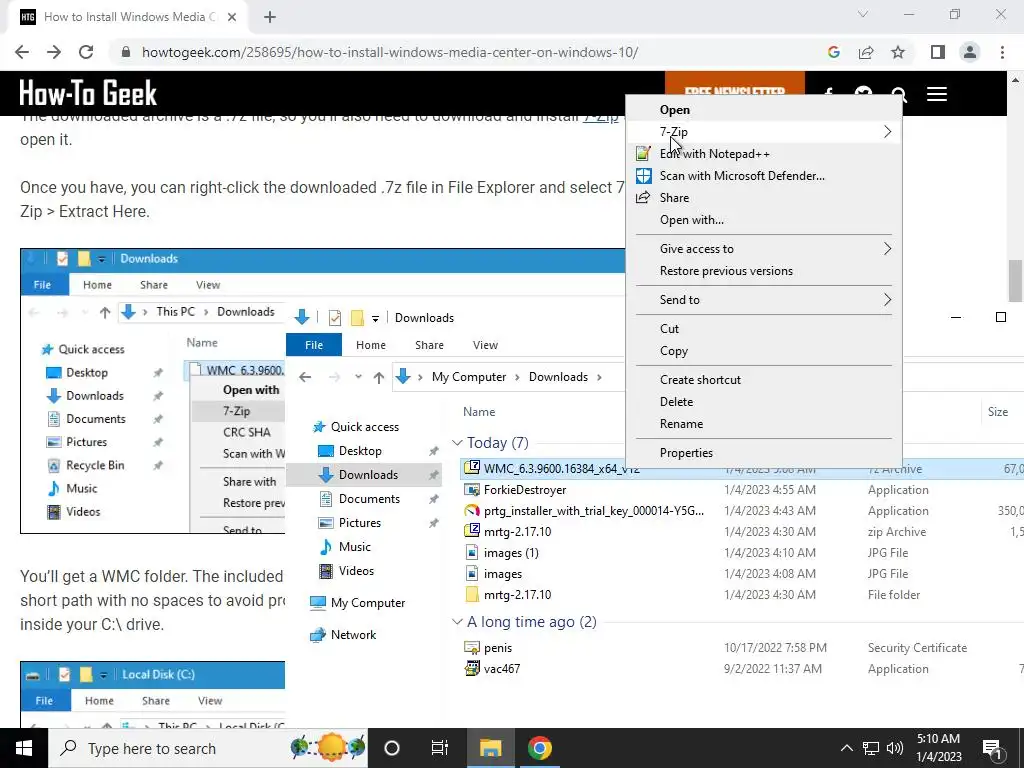Image resolution: width=1024 pixels, height=768 pixels.
Task: Choose Edit with Notepad++
Action: [x=765, y=154]
